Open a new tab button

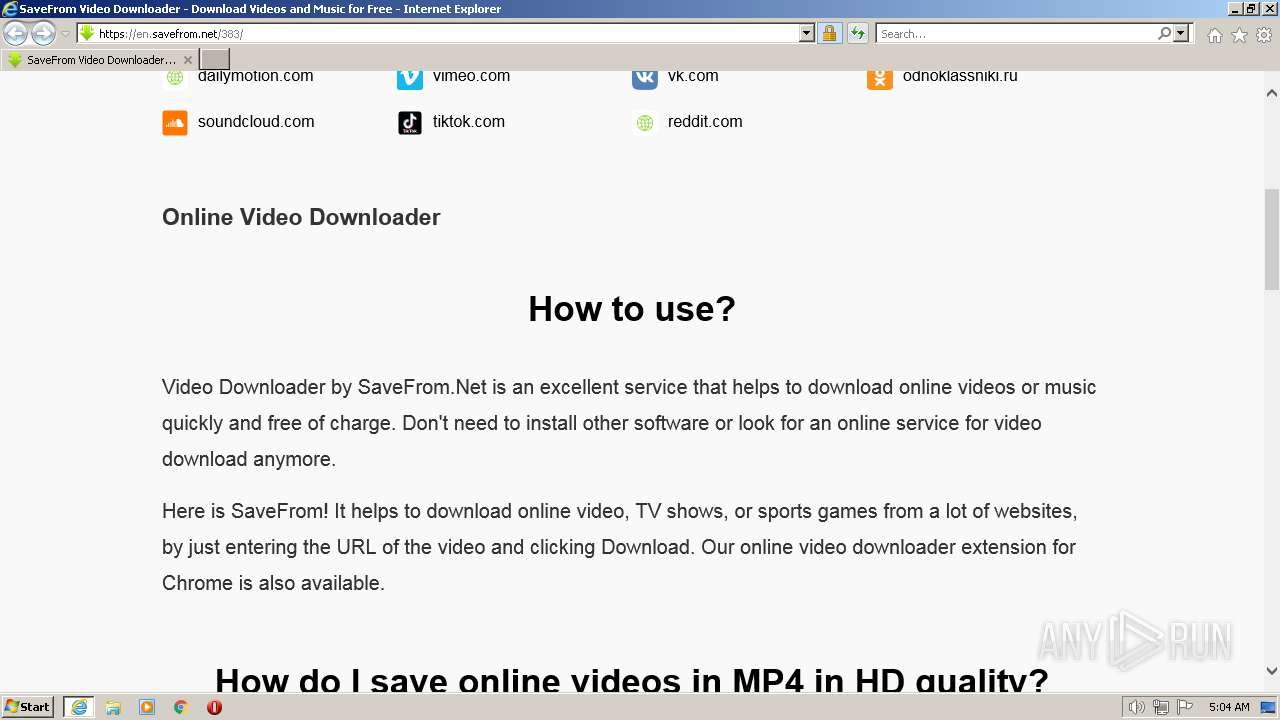coord(215,60)
